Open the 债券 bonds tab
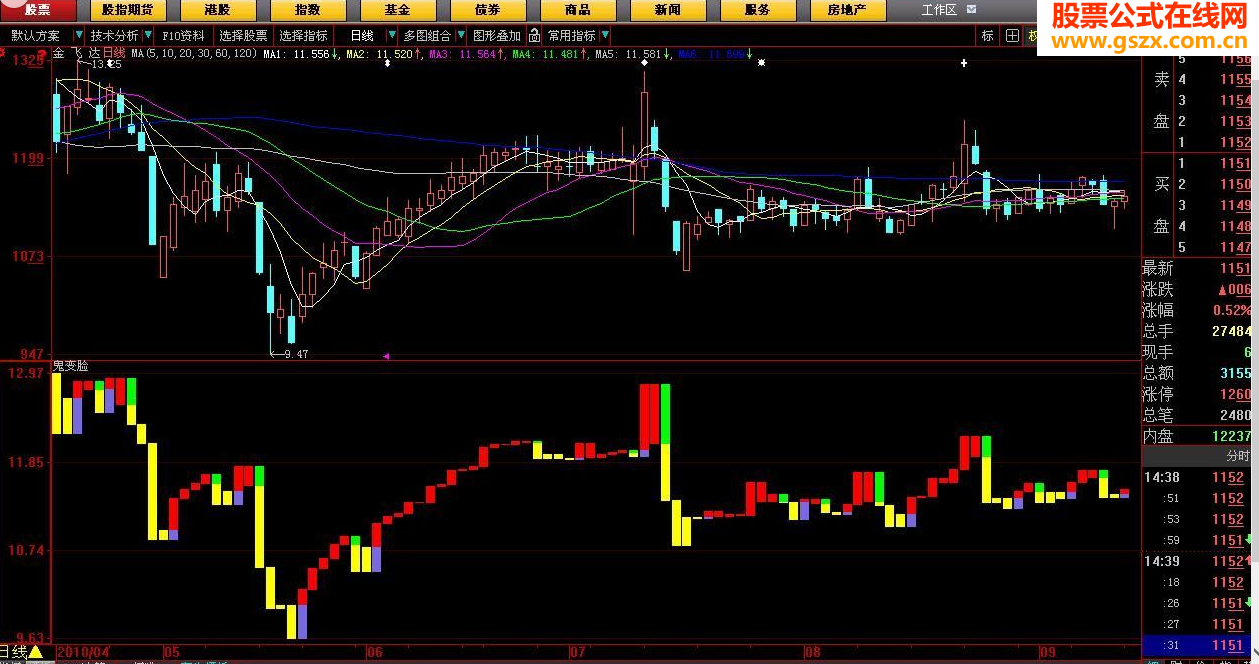This screenshot has height=664, width=1259. tap(487, 10)
